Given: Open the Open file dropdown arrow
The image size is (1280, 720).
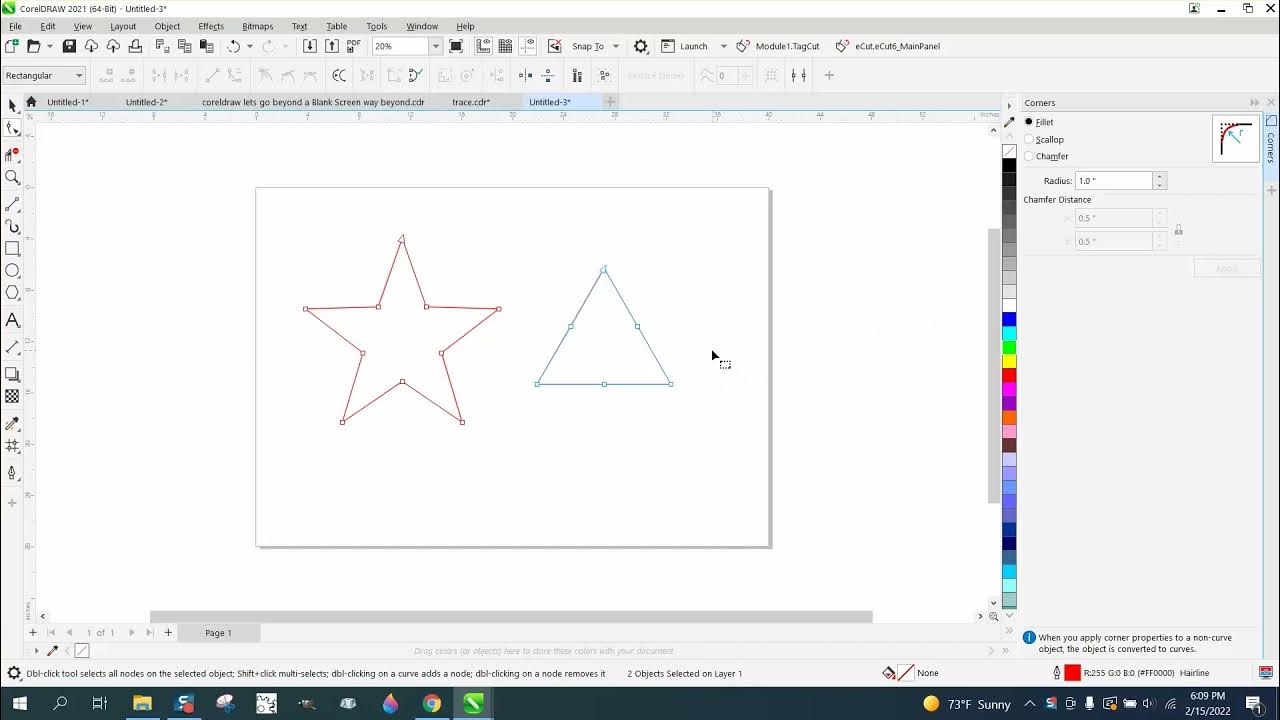Looking at the screenshot, I should 48,46.
